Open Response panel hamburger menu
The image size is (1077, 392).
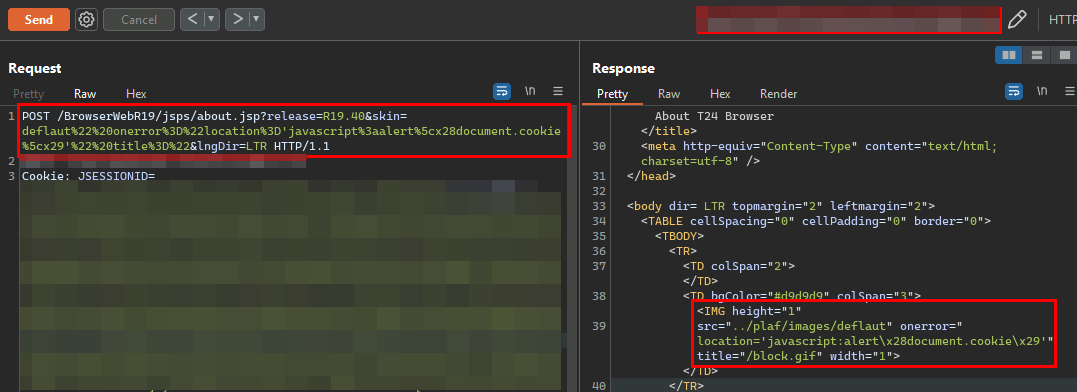click(x=1069, y=91)
